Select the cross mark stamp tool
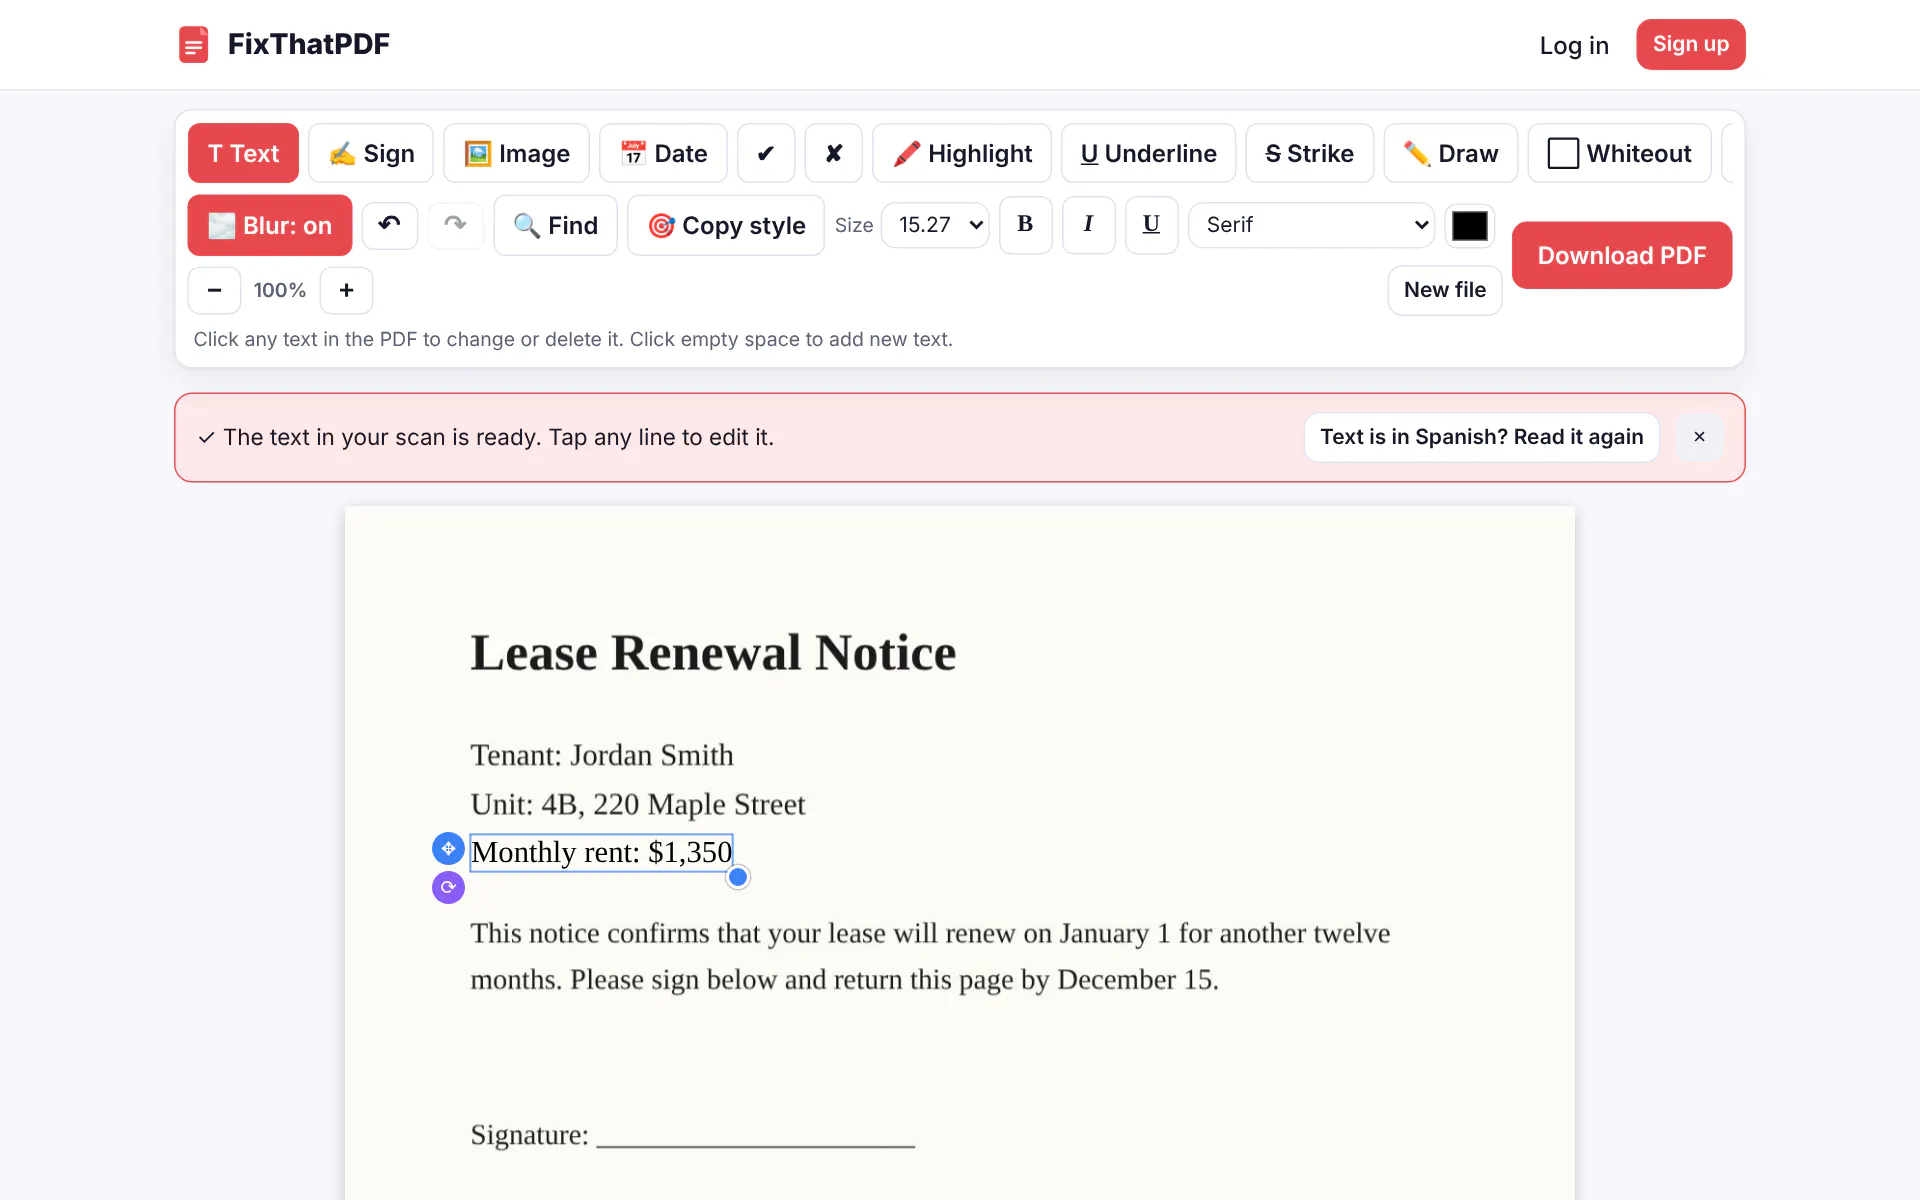This screenshot has width=1920, height=1200. coord(834,153)
